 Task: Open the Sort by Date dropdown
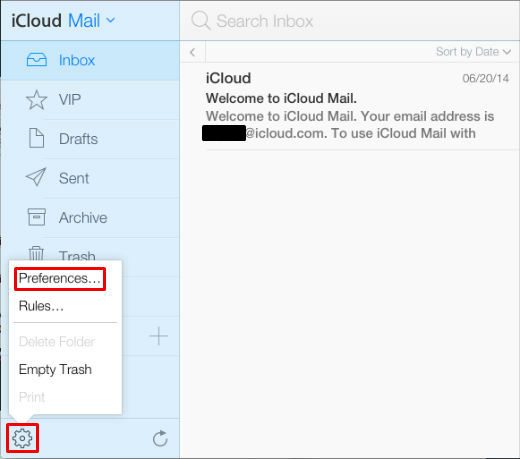pyautogui.click(x=473, y=52)
